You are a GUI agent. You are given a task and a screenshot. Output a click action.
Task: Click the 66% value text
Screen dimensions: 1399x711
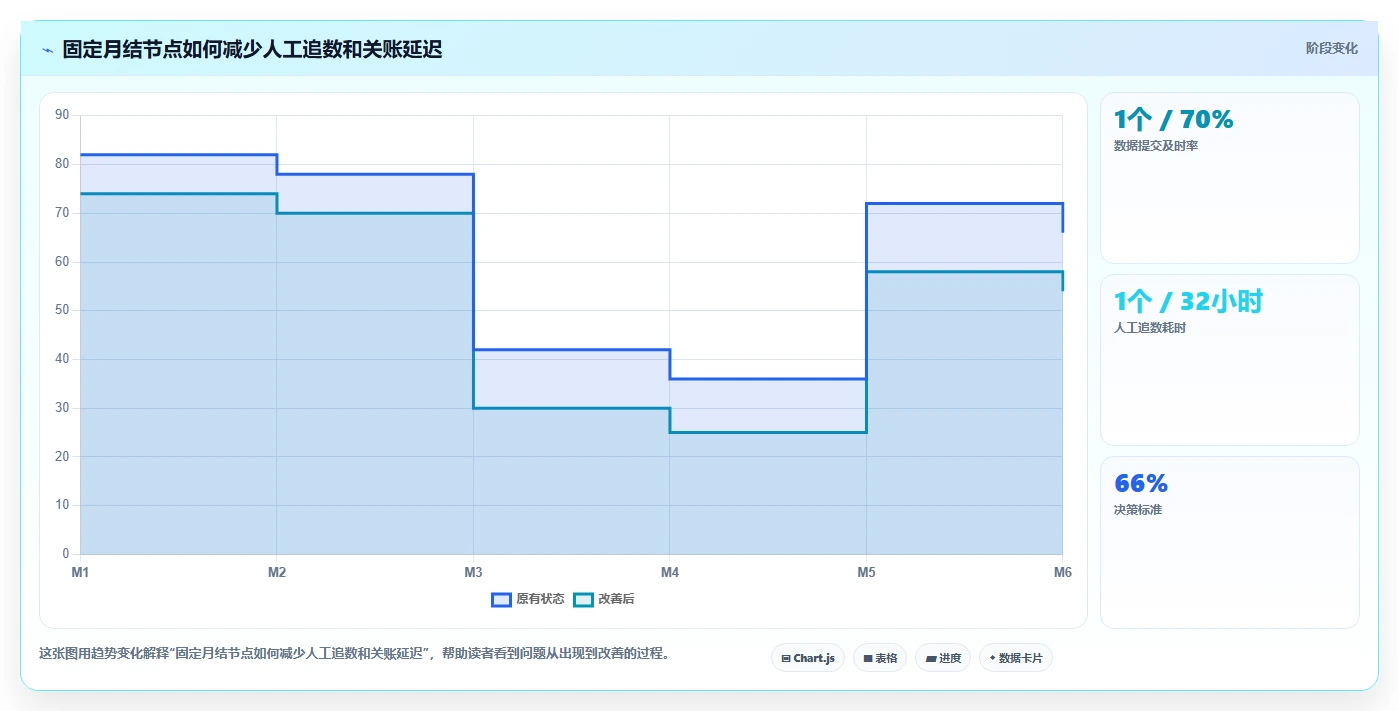coord(1141,484)
